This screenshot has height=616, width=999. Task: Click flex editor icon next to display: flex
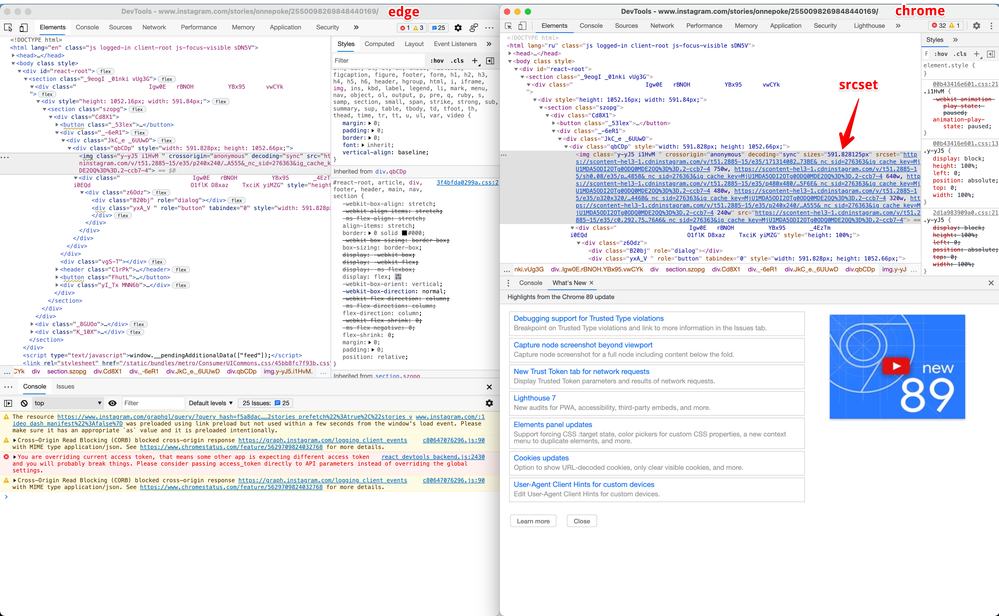(x=398, y=277)
